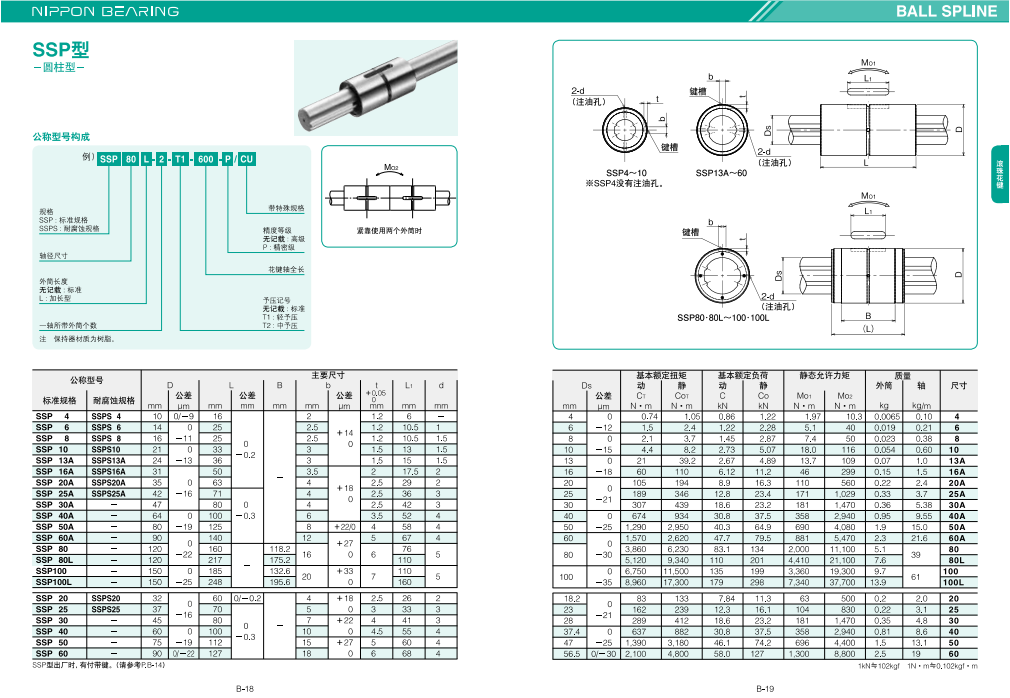Image resolution: width=1010 pixels, height=698 pixels.
Task: Click the SSPS25 cell in lower table
Action: 106,609
